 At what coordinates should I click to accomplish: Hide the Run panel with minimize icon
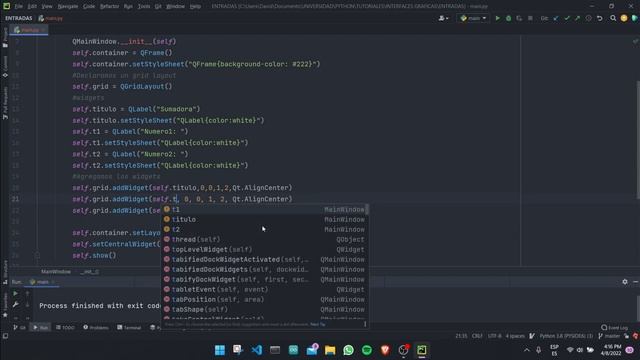coord(635,282)
